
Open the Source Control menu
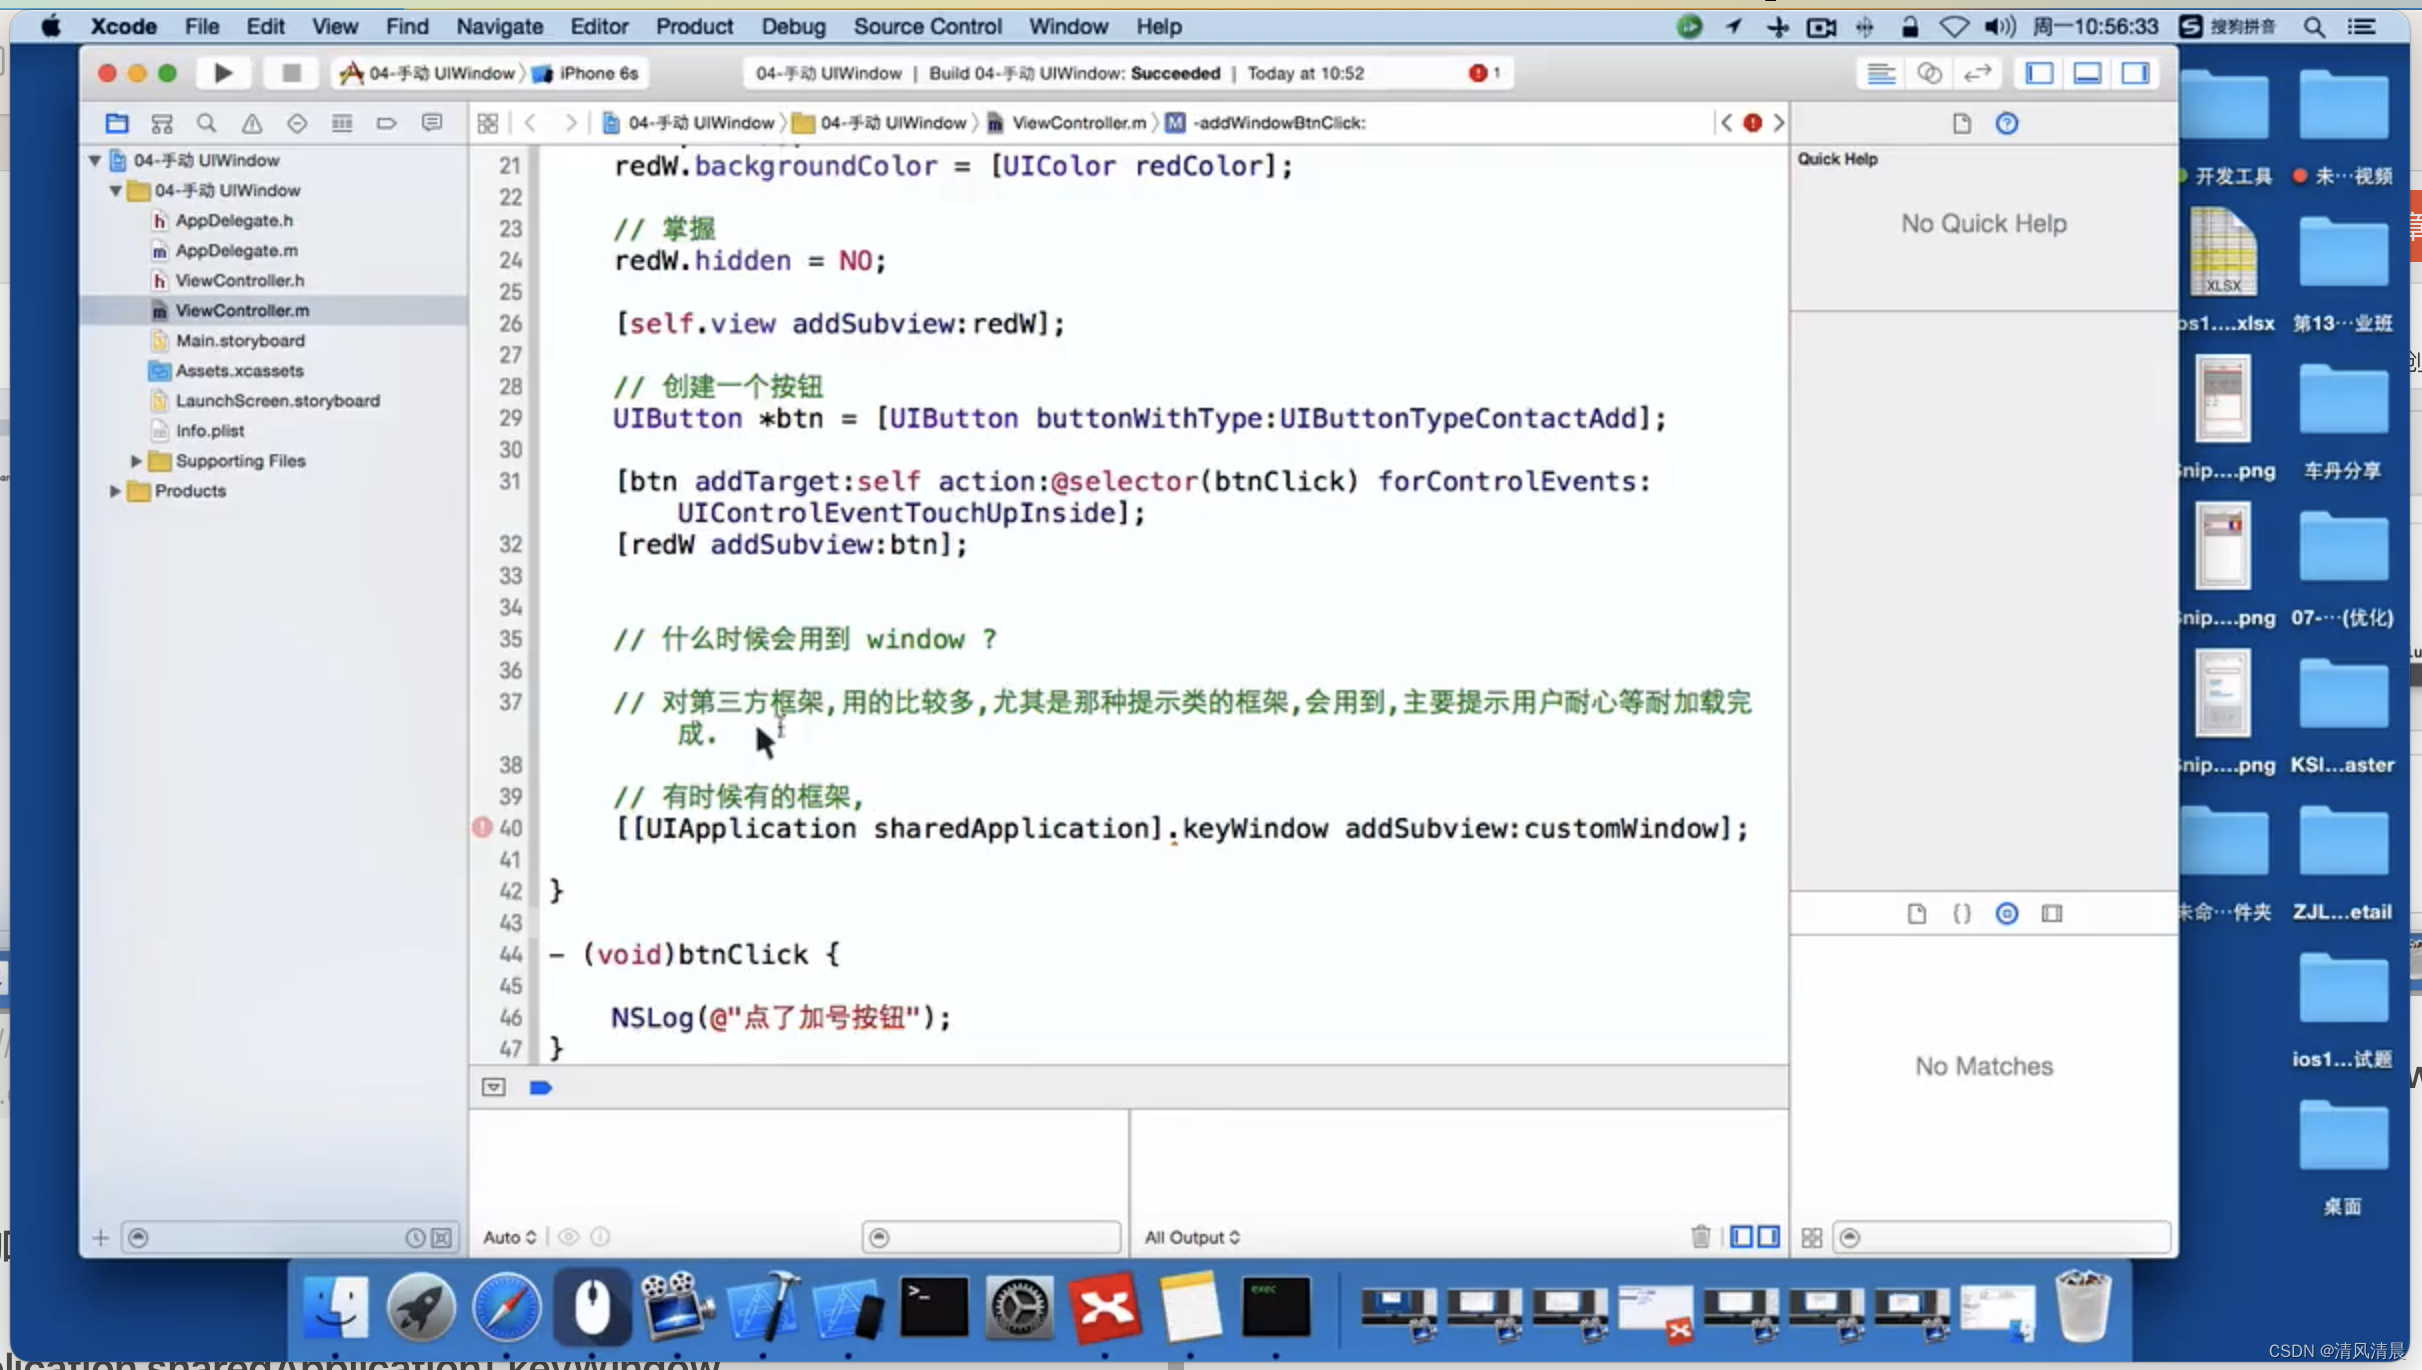coord(928,27)
